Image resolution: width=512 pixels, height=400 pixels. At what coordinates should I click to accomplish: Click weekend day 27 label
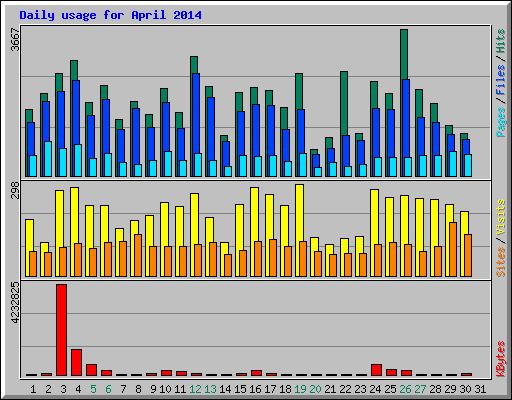(x=420, y=389)
